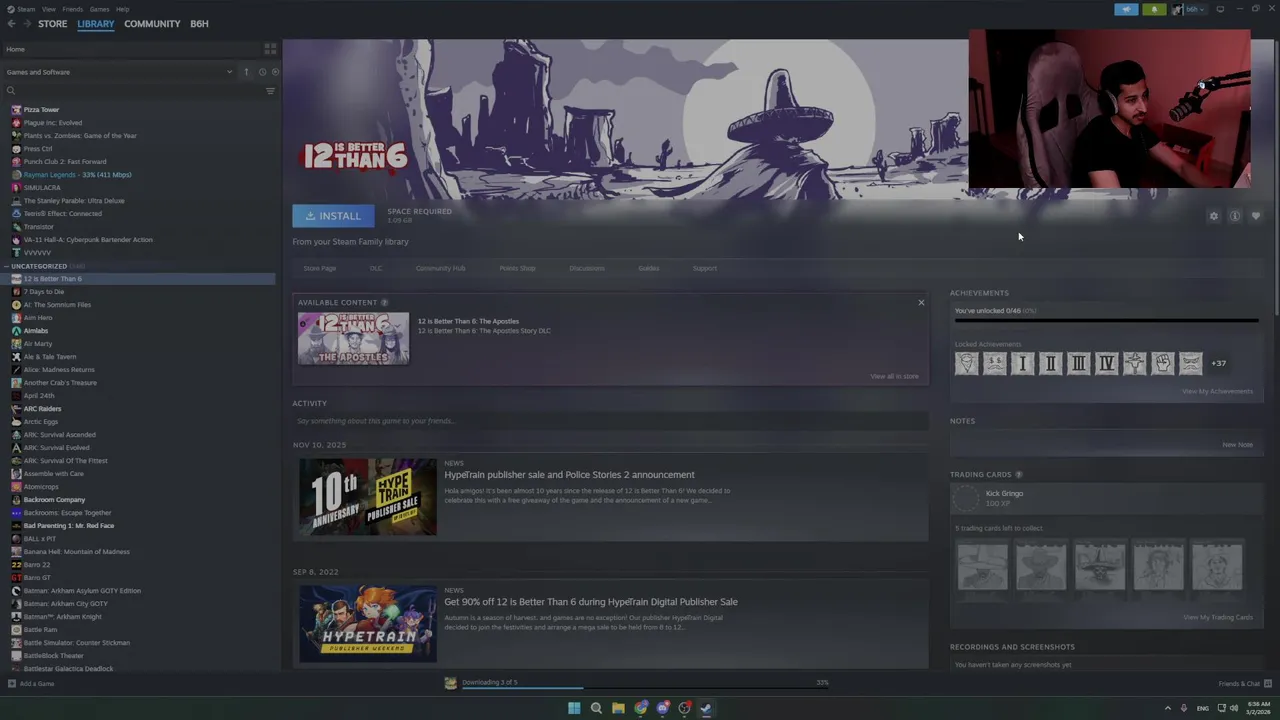Open Library Home
This screenshot has height=720, width=1280.
16,49
